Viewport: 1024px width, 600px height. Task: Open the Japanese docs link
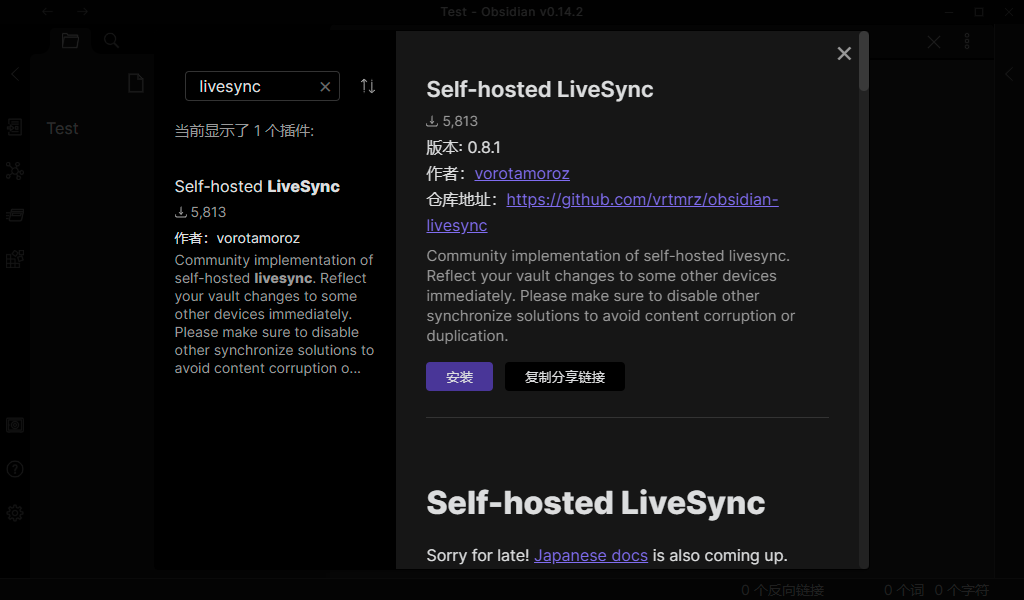pos(590,555)
